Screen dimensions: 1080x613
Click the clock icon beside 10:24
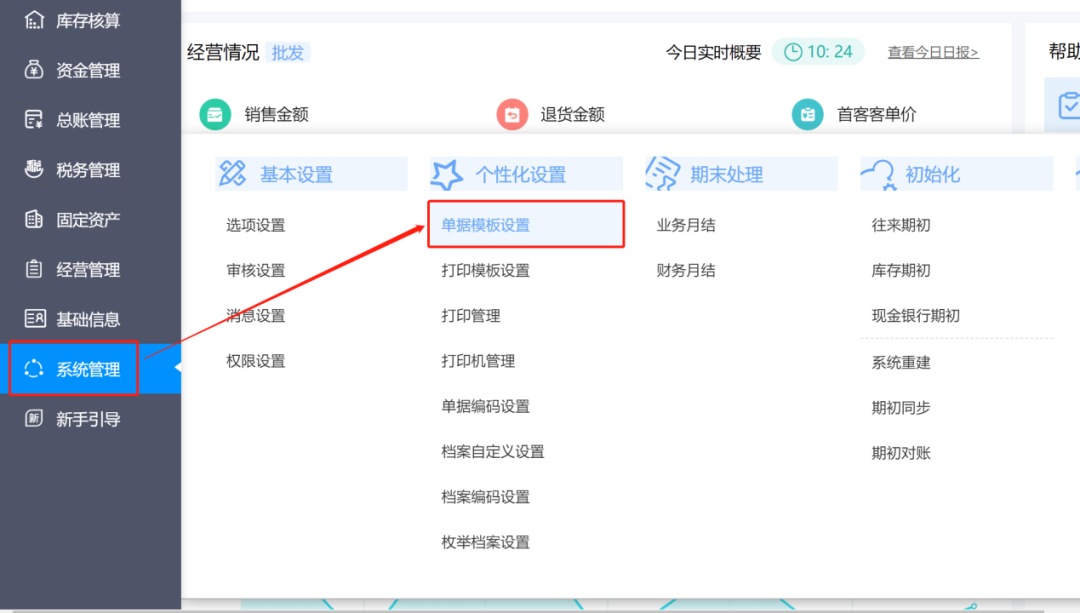click(x=793, y=52)
